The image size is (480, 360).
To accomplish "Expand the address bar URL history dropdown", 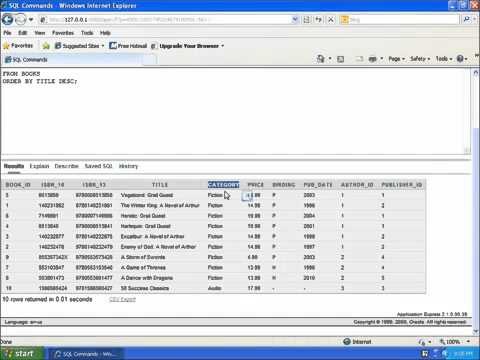I will [x=295, y=20].
